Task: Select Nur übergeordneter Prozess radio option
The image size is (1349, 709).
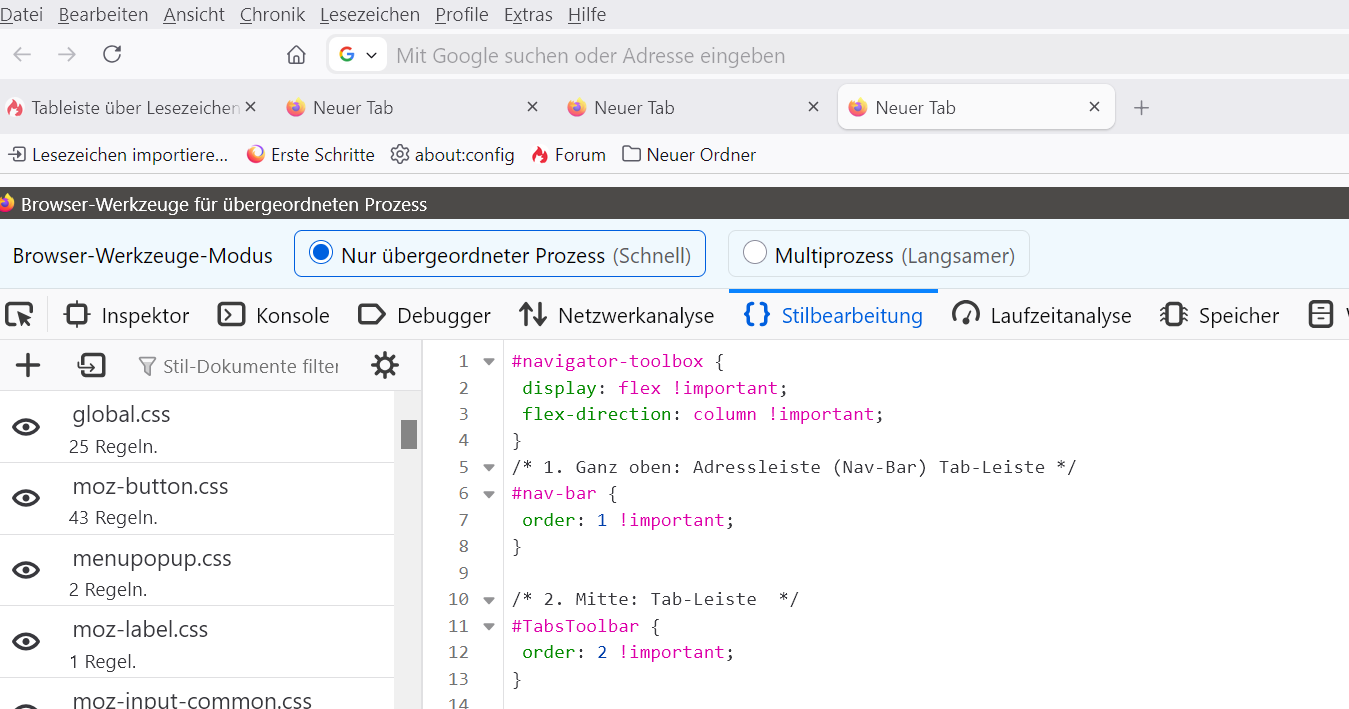Action: click(x=321, y=254)
